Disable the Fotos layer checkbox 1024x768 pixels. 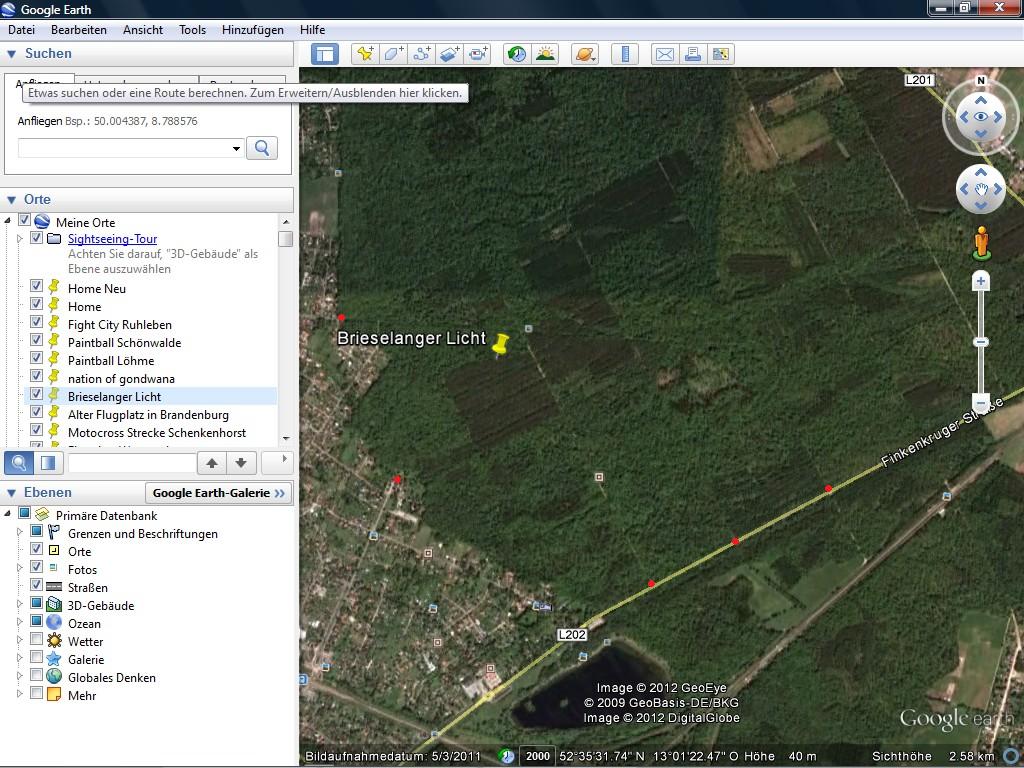pyautogui.click(x=37, y=567)
